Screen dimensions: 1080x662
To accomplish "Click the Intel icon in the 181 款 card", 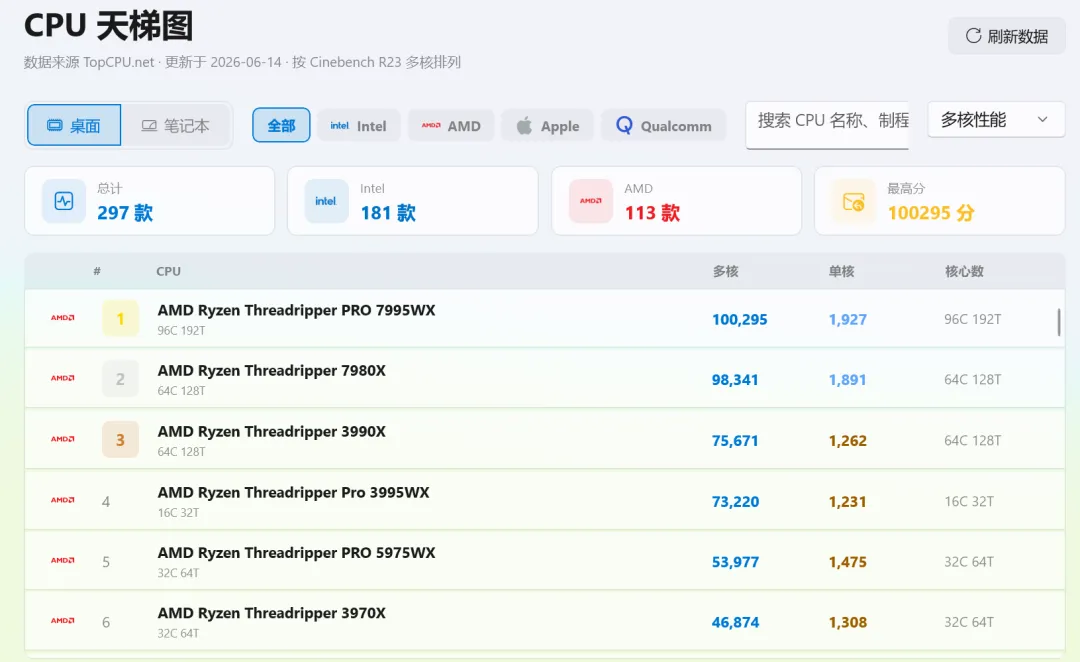I will [326, 201].
